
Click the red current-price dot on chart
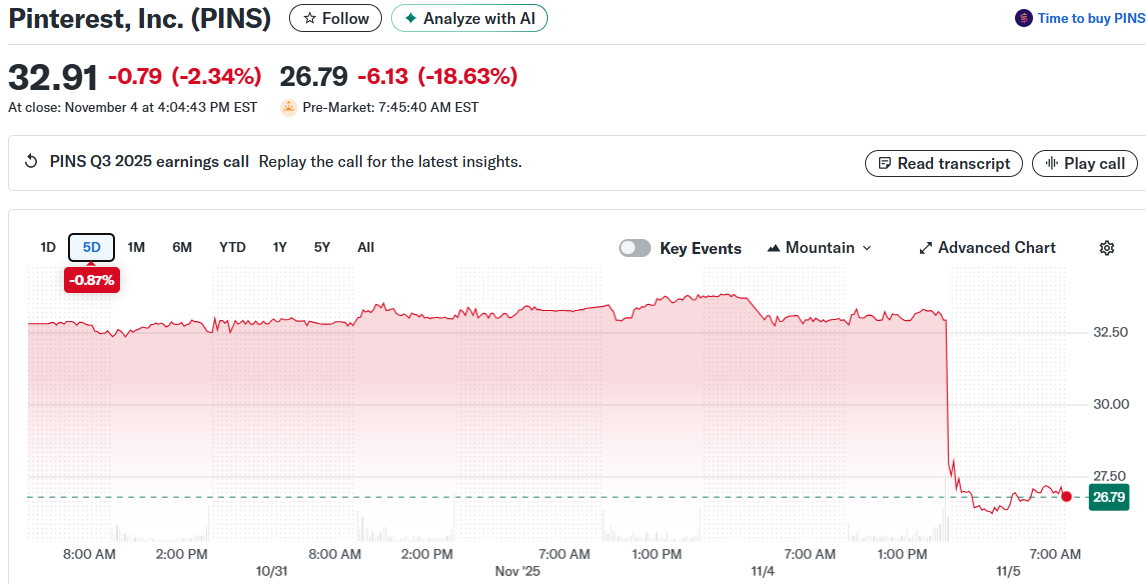(1066, 496)
